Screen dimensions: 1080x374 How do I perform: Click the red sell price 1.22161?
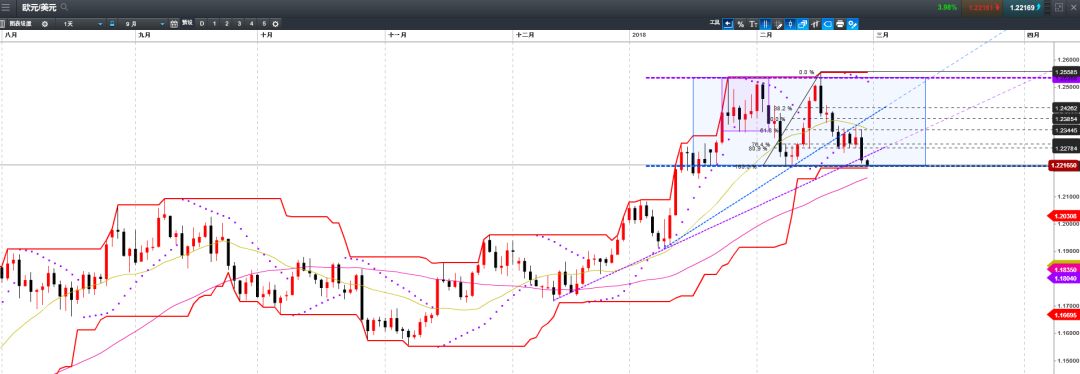[982, 8]
